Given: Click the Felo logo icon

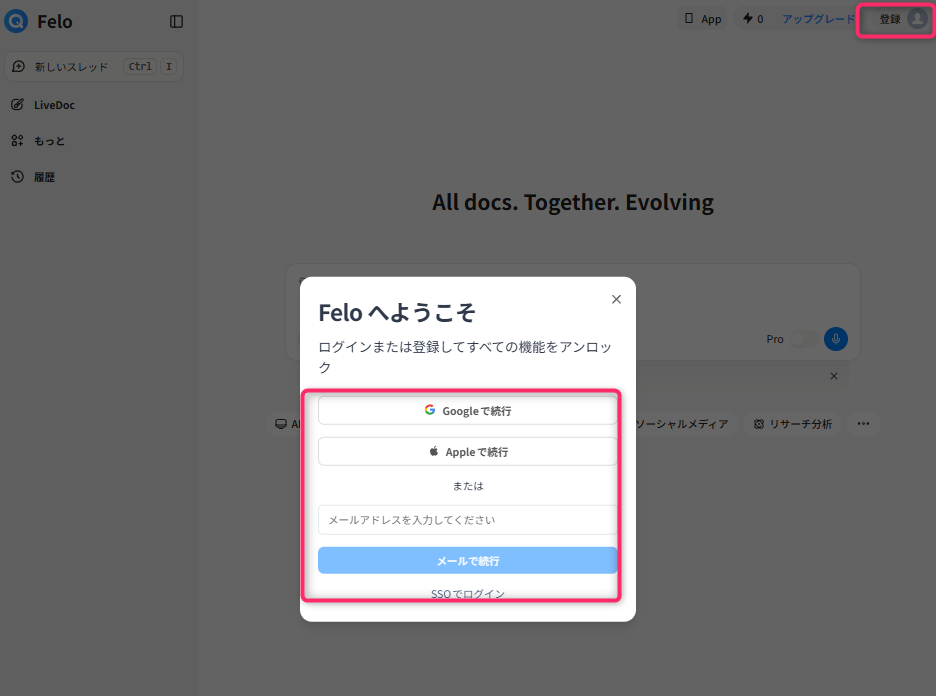Looking at the screenshot, I should click(x=16, y=21).
